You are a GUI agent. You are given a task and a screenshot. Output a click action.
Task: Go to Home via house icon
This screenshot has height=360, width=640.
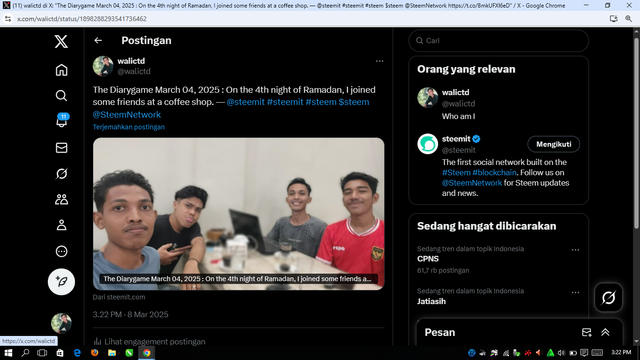[61, 70]
